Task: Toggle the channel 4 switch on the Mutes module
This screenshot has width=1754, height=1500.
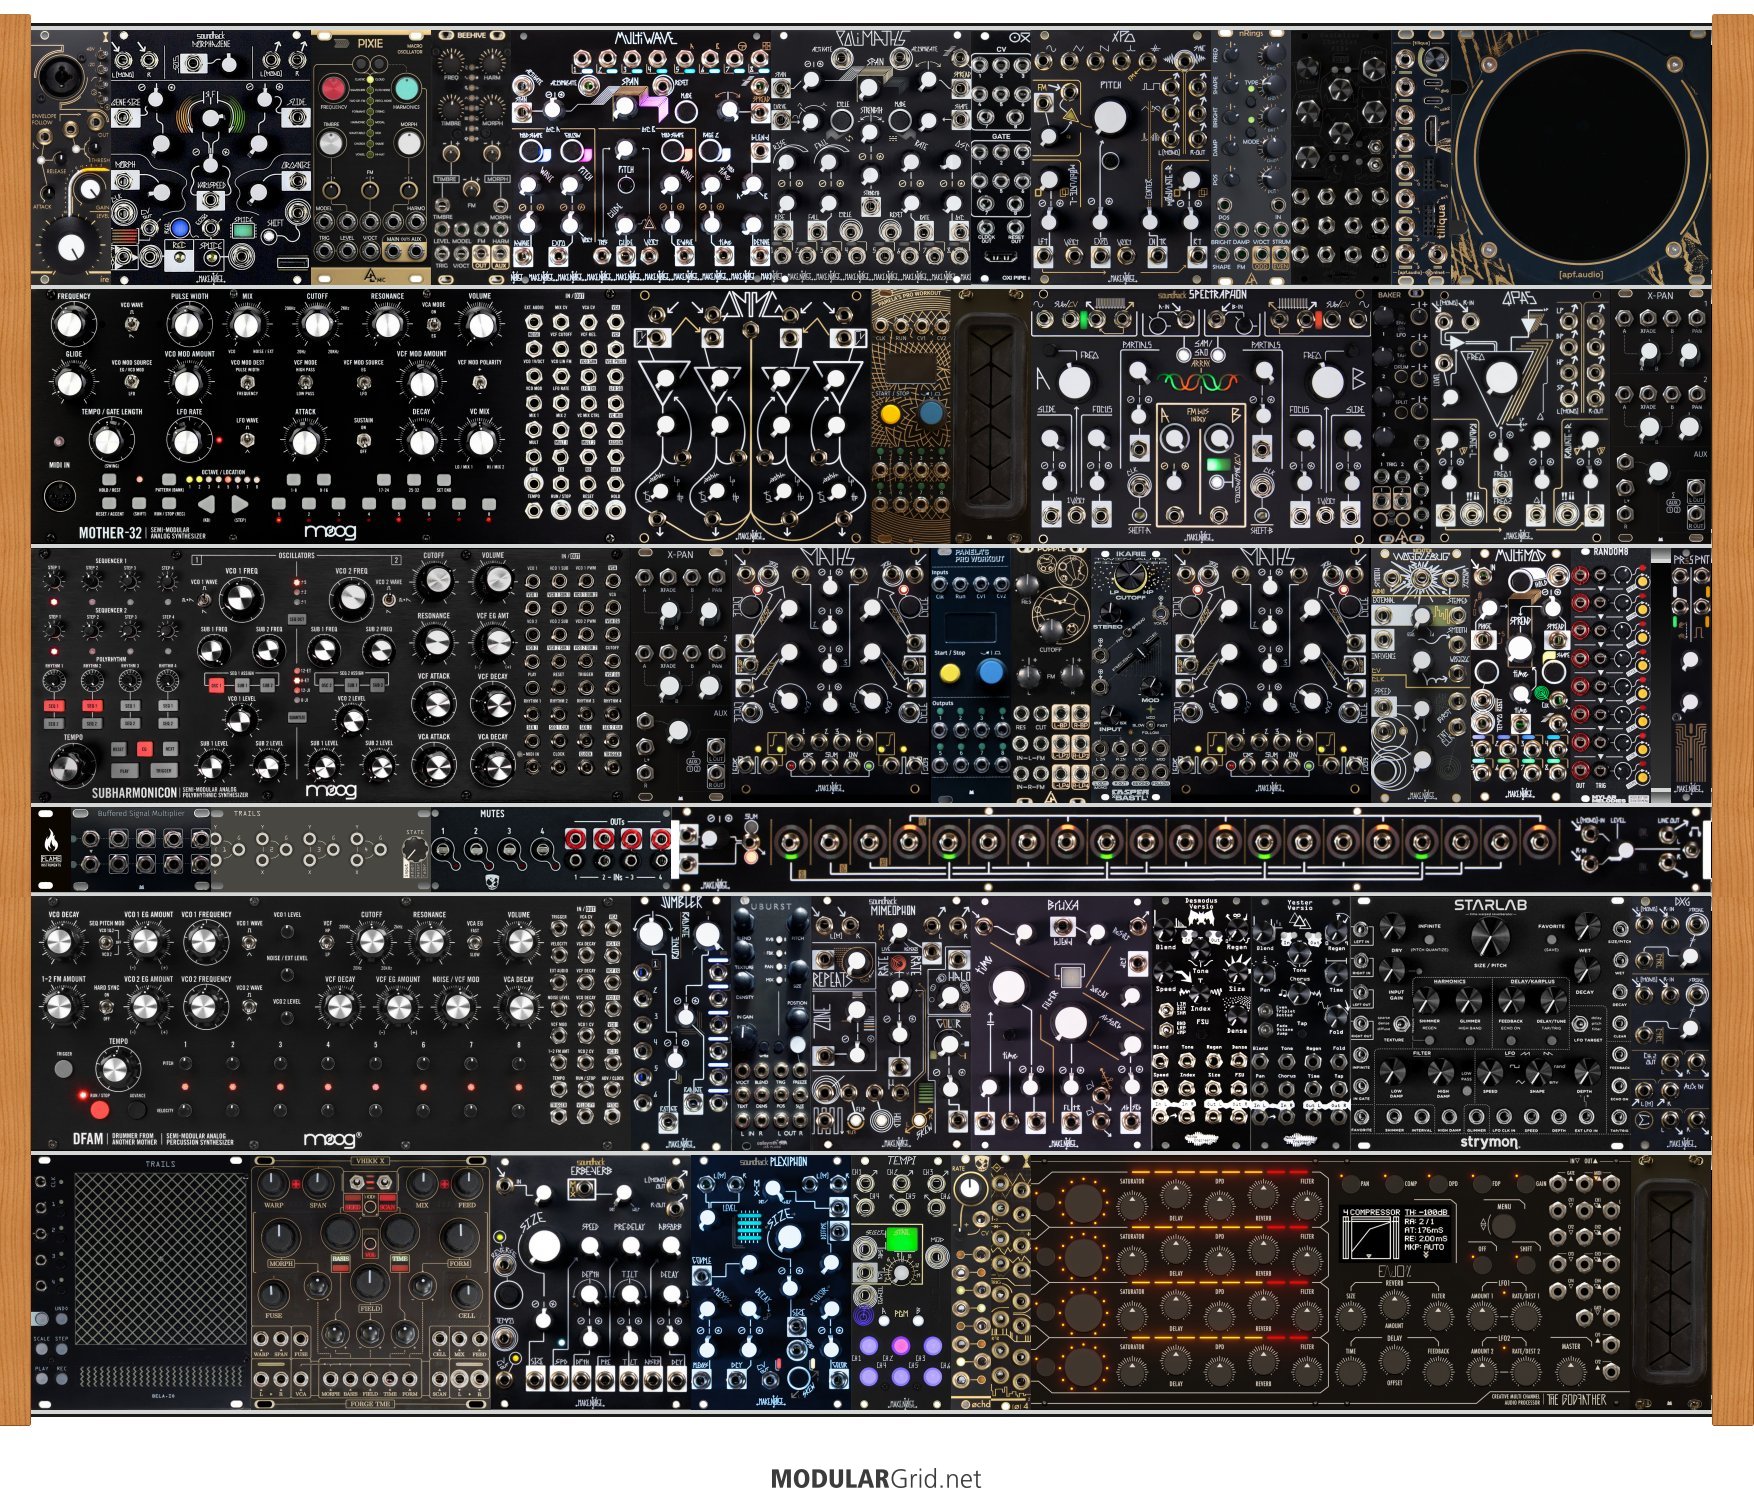Action: tap(542, 850)
